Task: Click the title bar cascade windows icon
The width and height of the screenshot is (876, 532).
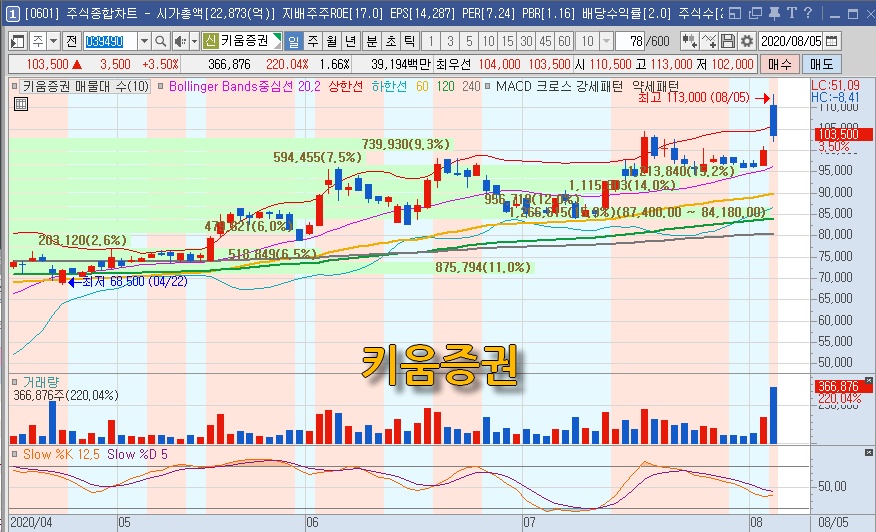Action: coord(755,13)
